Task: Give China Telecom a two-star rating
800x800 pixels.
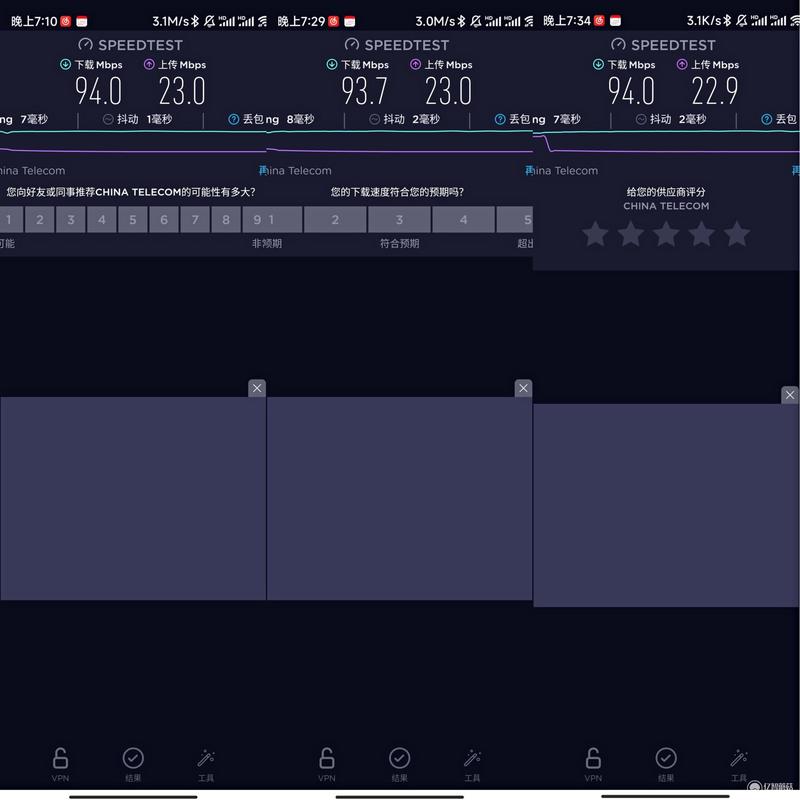Action: (631, 234)
